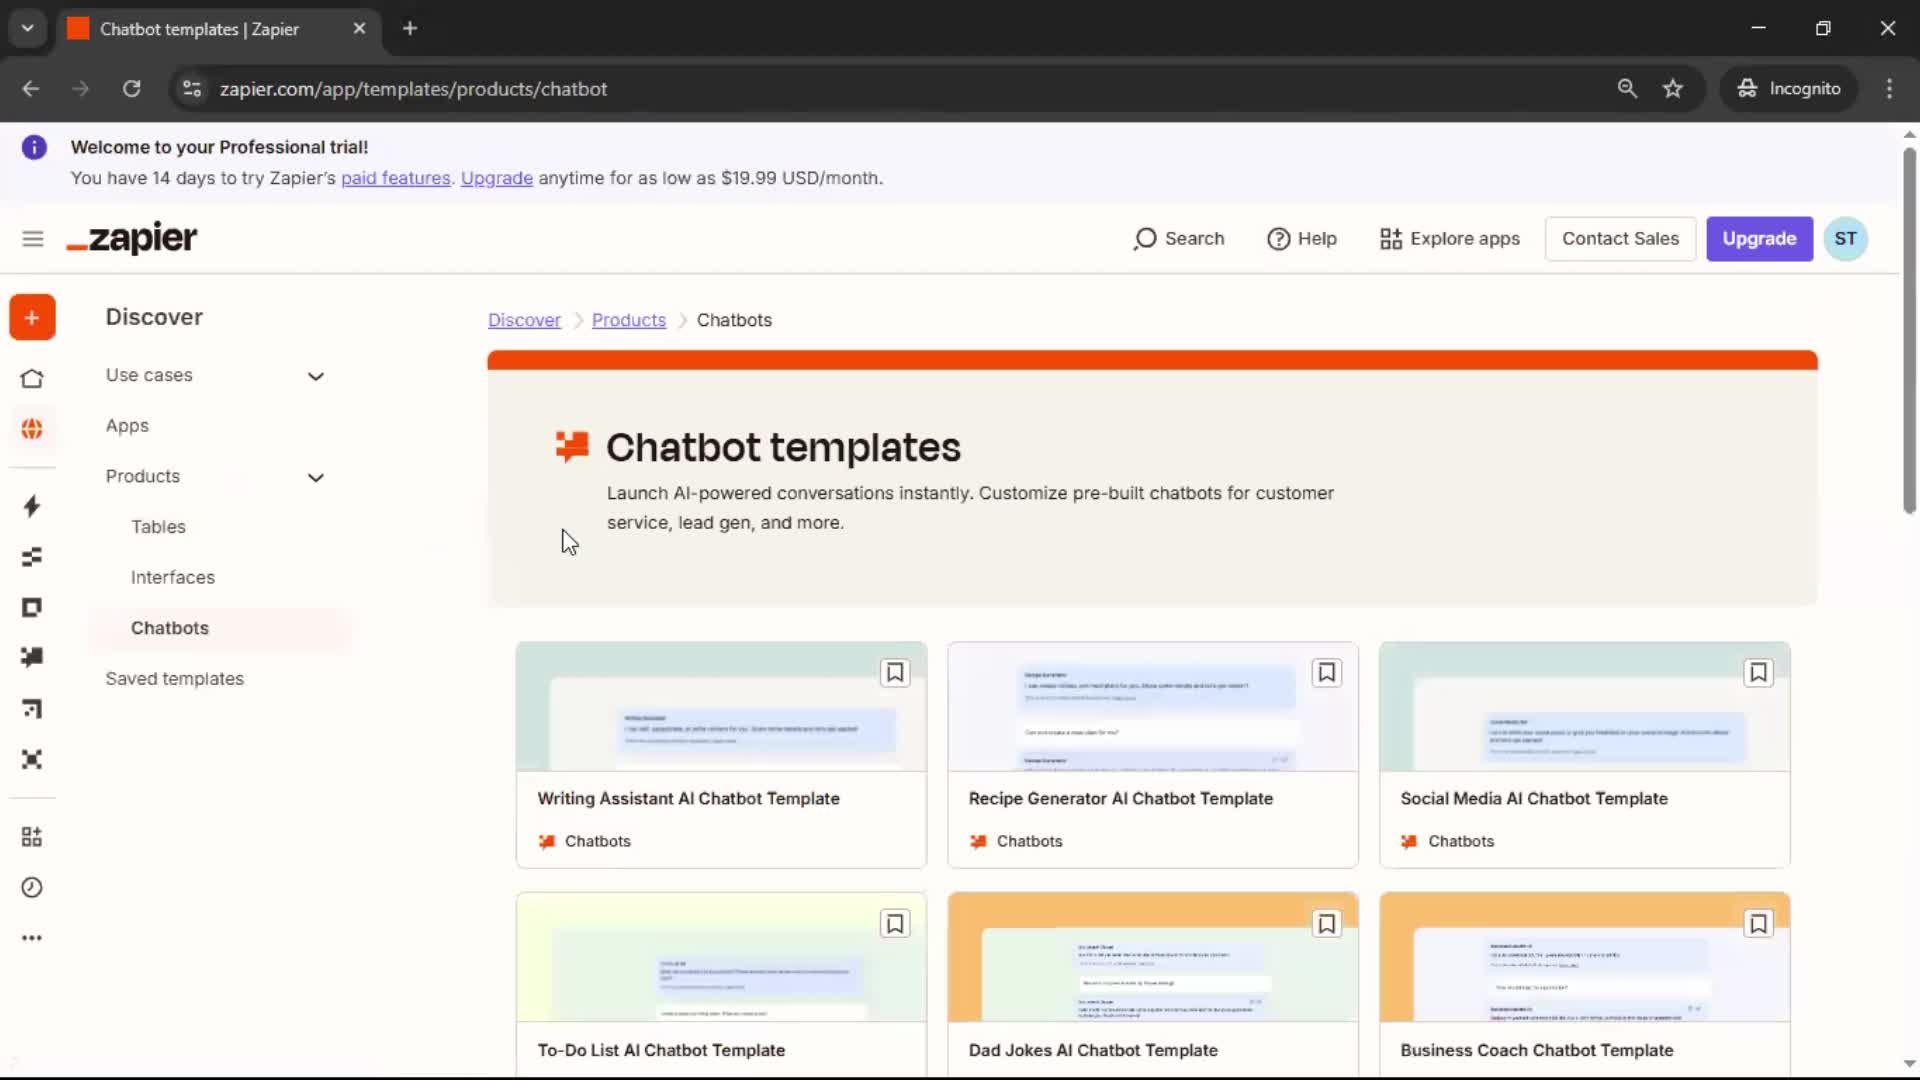Open the Home icon in sidebar
Image resolution: width=1920 pixels, height=1080 pixels.
32,379
